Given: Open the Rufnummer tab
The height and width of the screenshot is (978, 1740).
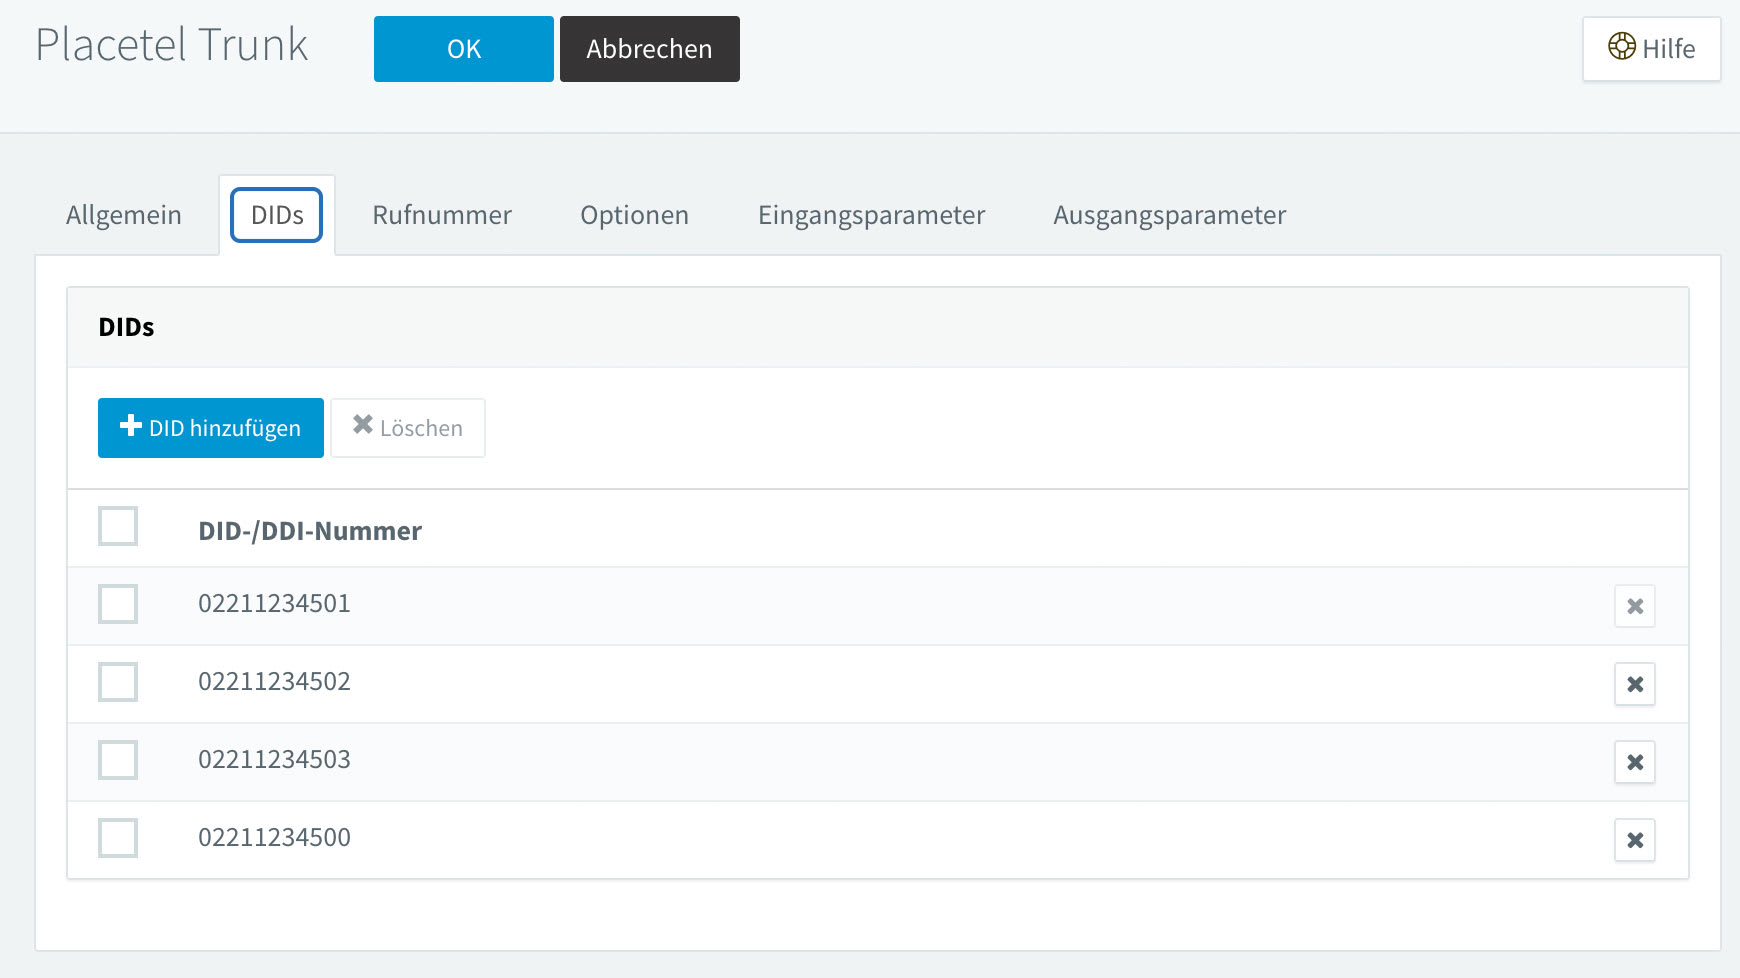Looking at the screenshot, I should tap(442, 215).
